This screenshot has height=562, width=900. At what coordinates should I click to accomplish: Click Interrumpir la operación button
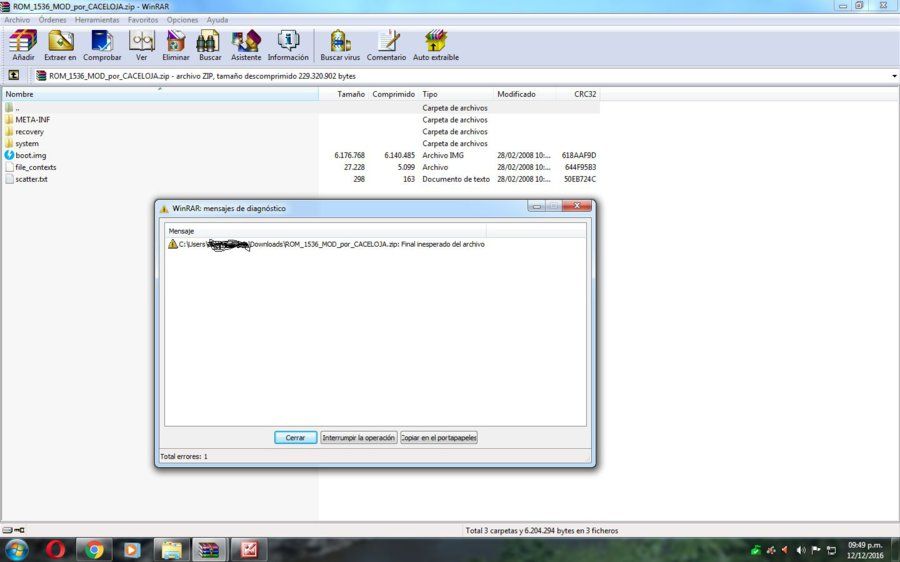359,437
